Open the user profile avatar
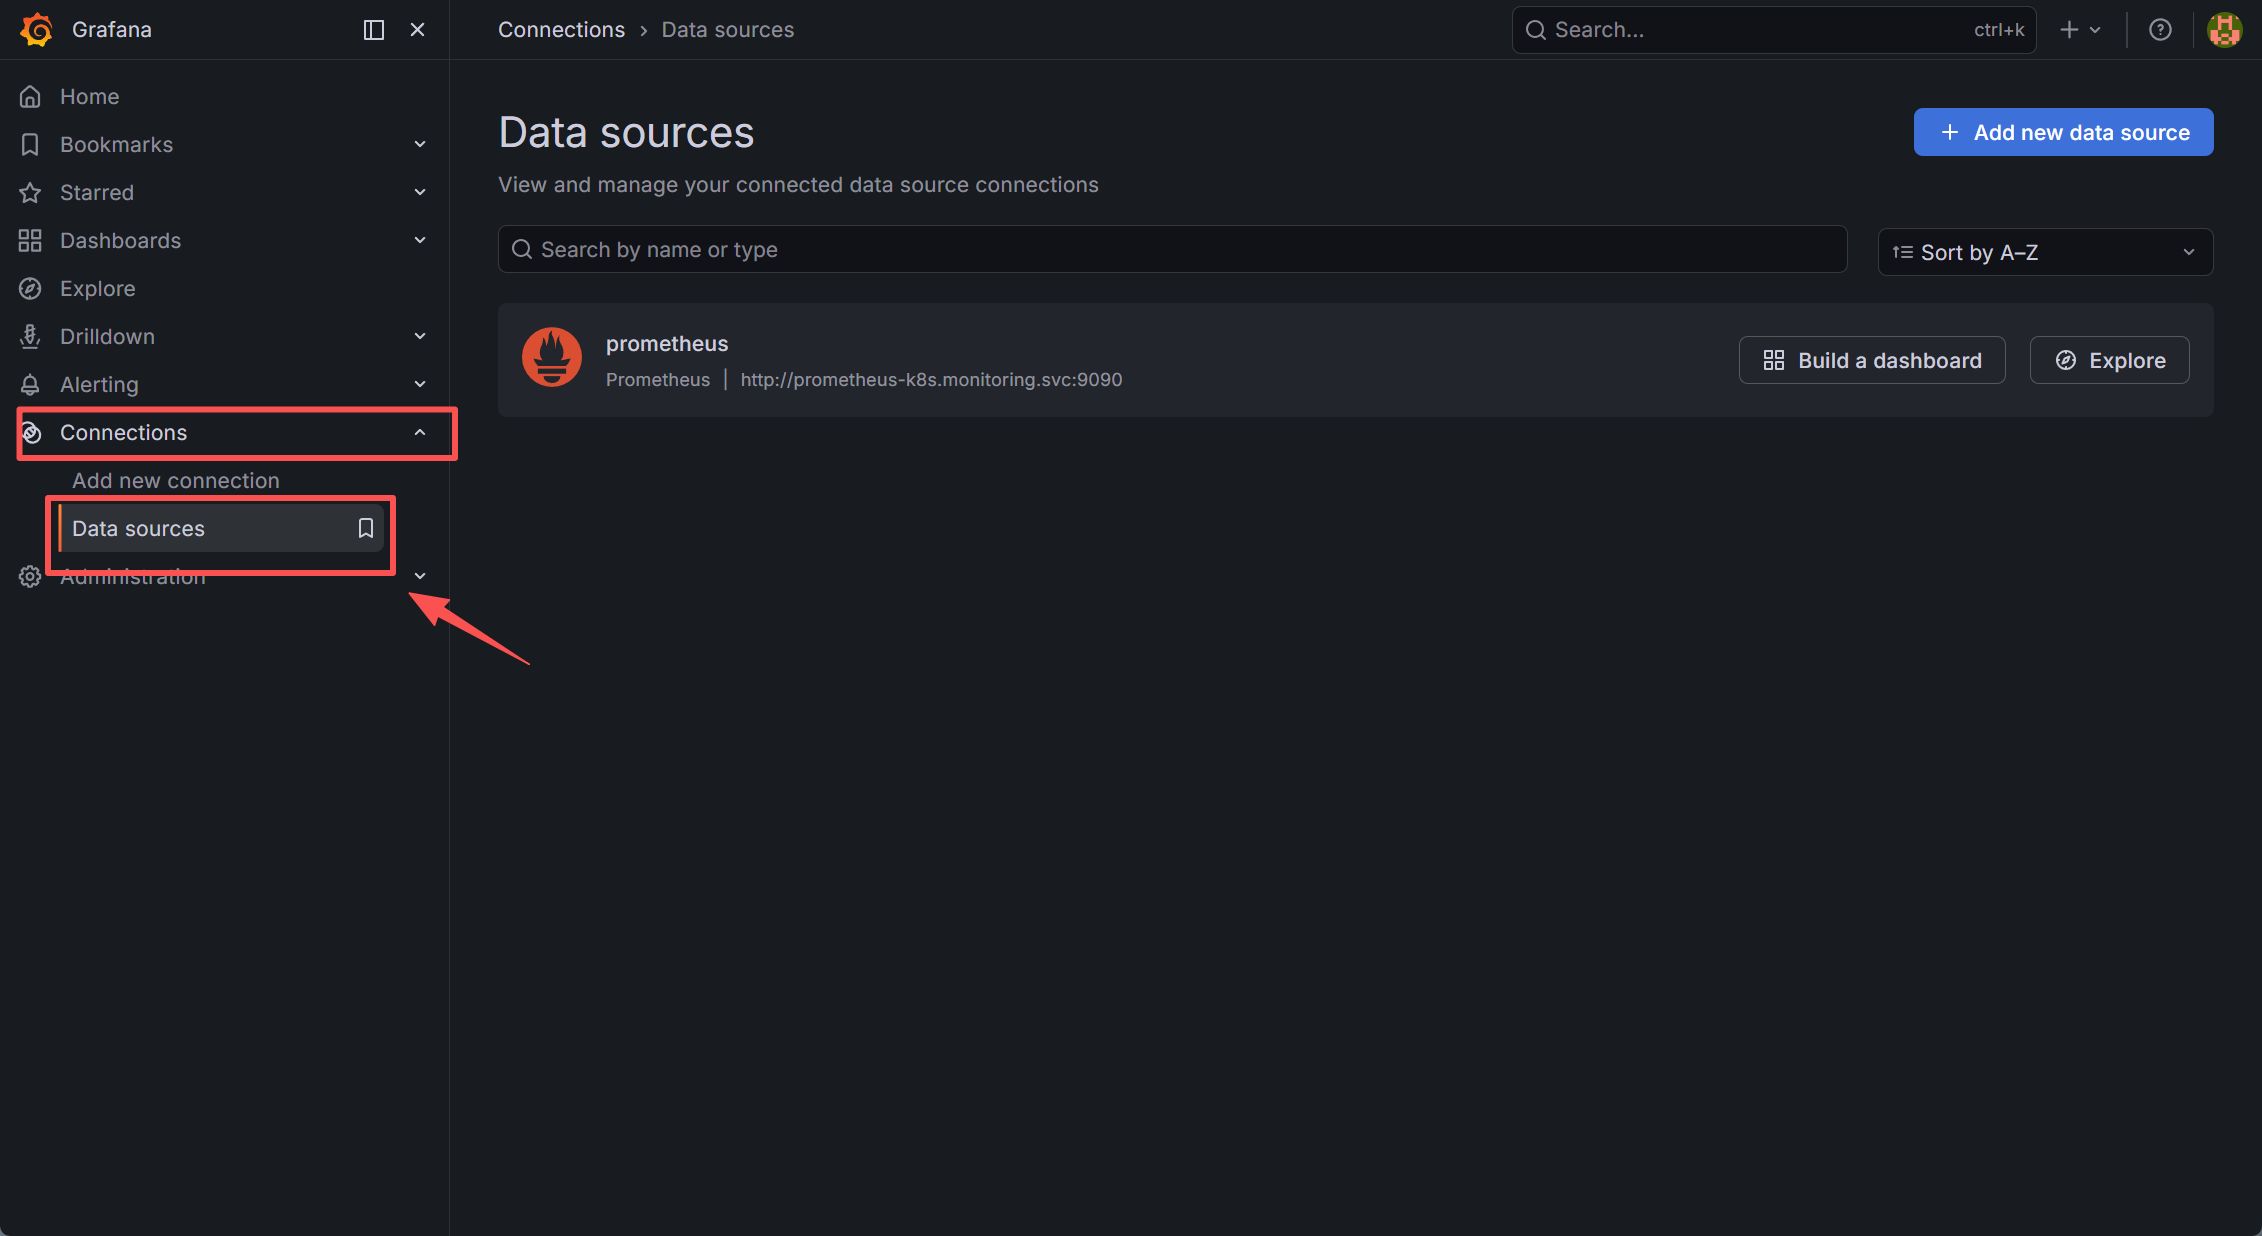Image resolution: width=2262 pixels, height=1236 pixels. [2224, 30]
